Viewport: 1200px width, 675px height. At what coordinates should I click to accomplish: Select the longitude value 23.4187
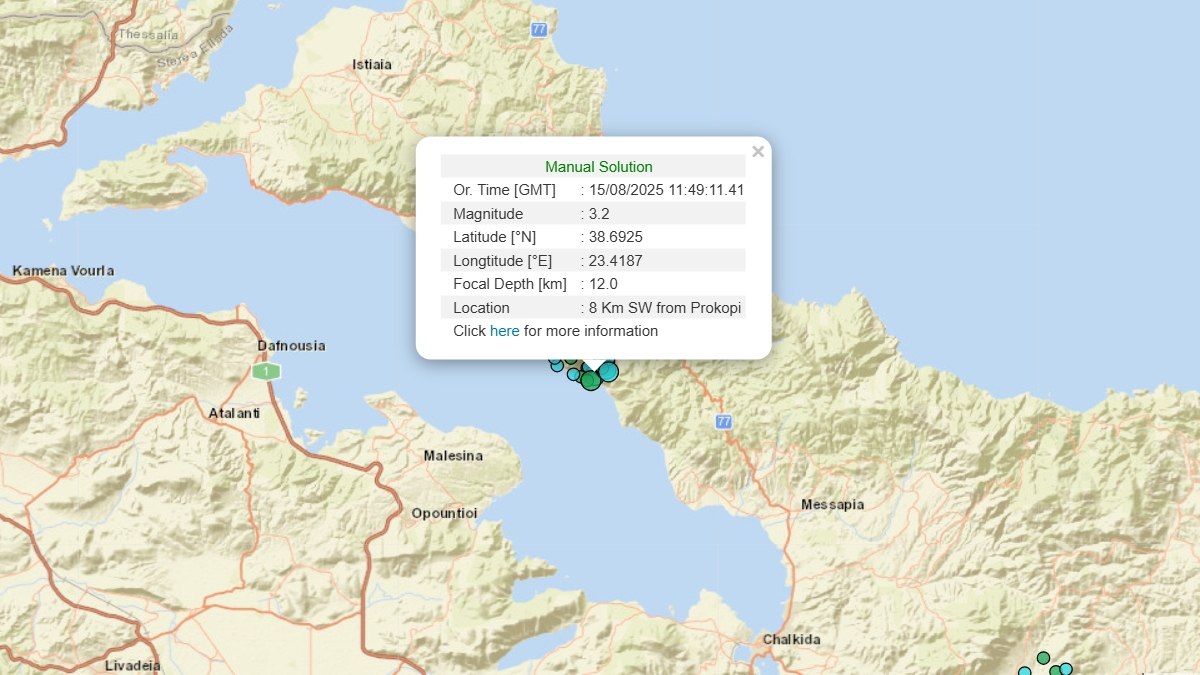click(615, 261)
